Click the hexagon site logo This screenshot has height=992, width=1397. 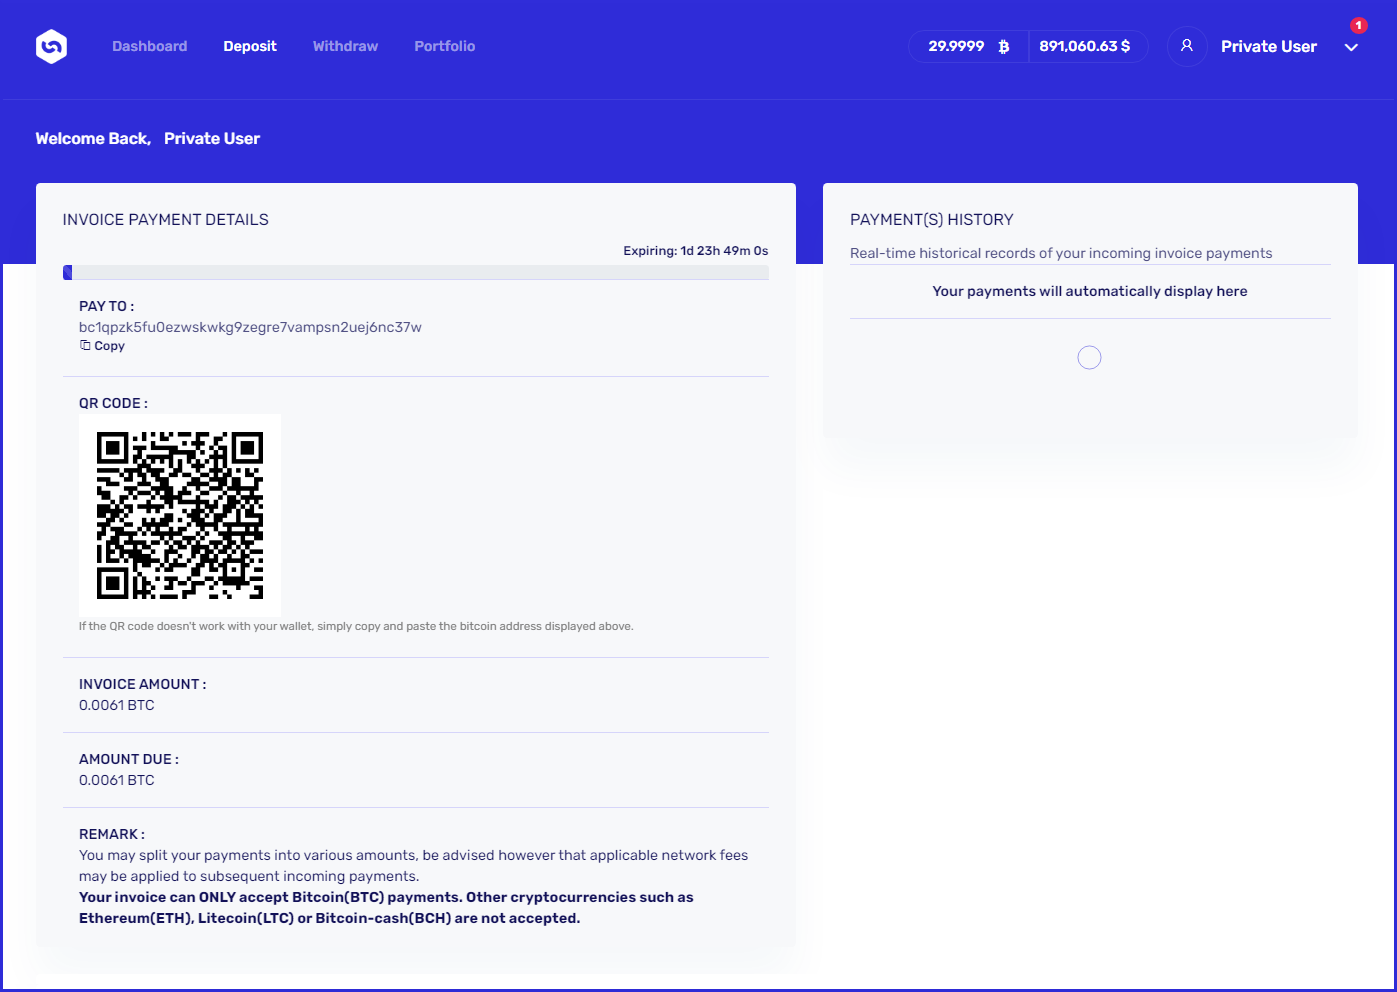[51, 46]
